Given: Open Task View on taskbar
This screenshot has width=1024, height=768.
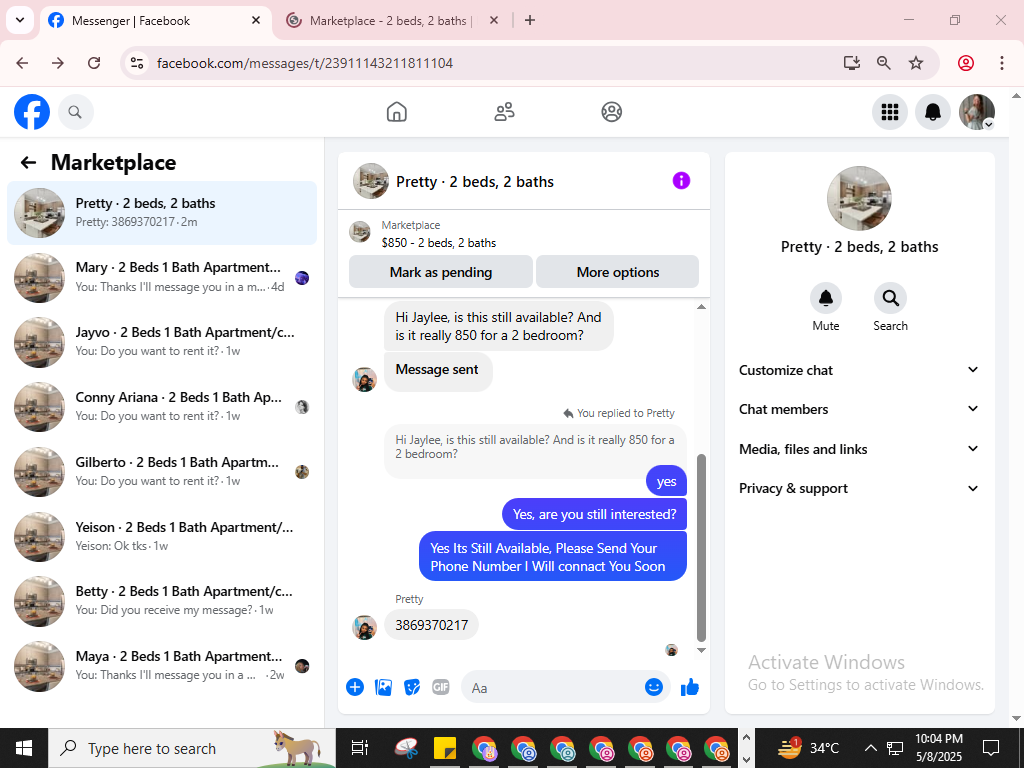Looking at the screenshot, I should (360, 748).
